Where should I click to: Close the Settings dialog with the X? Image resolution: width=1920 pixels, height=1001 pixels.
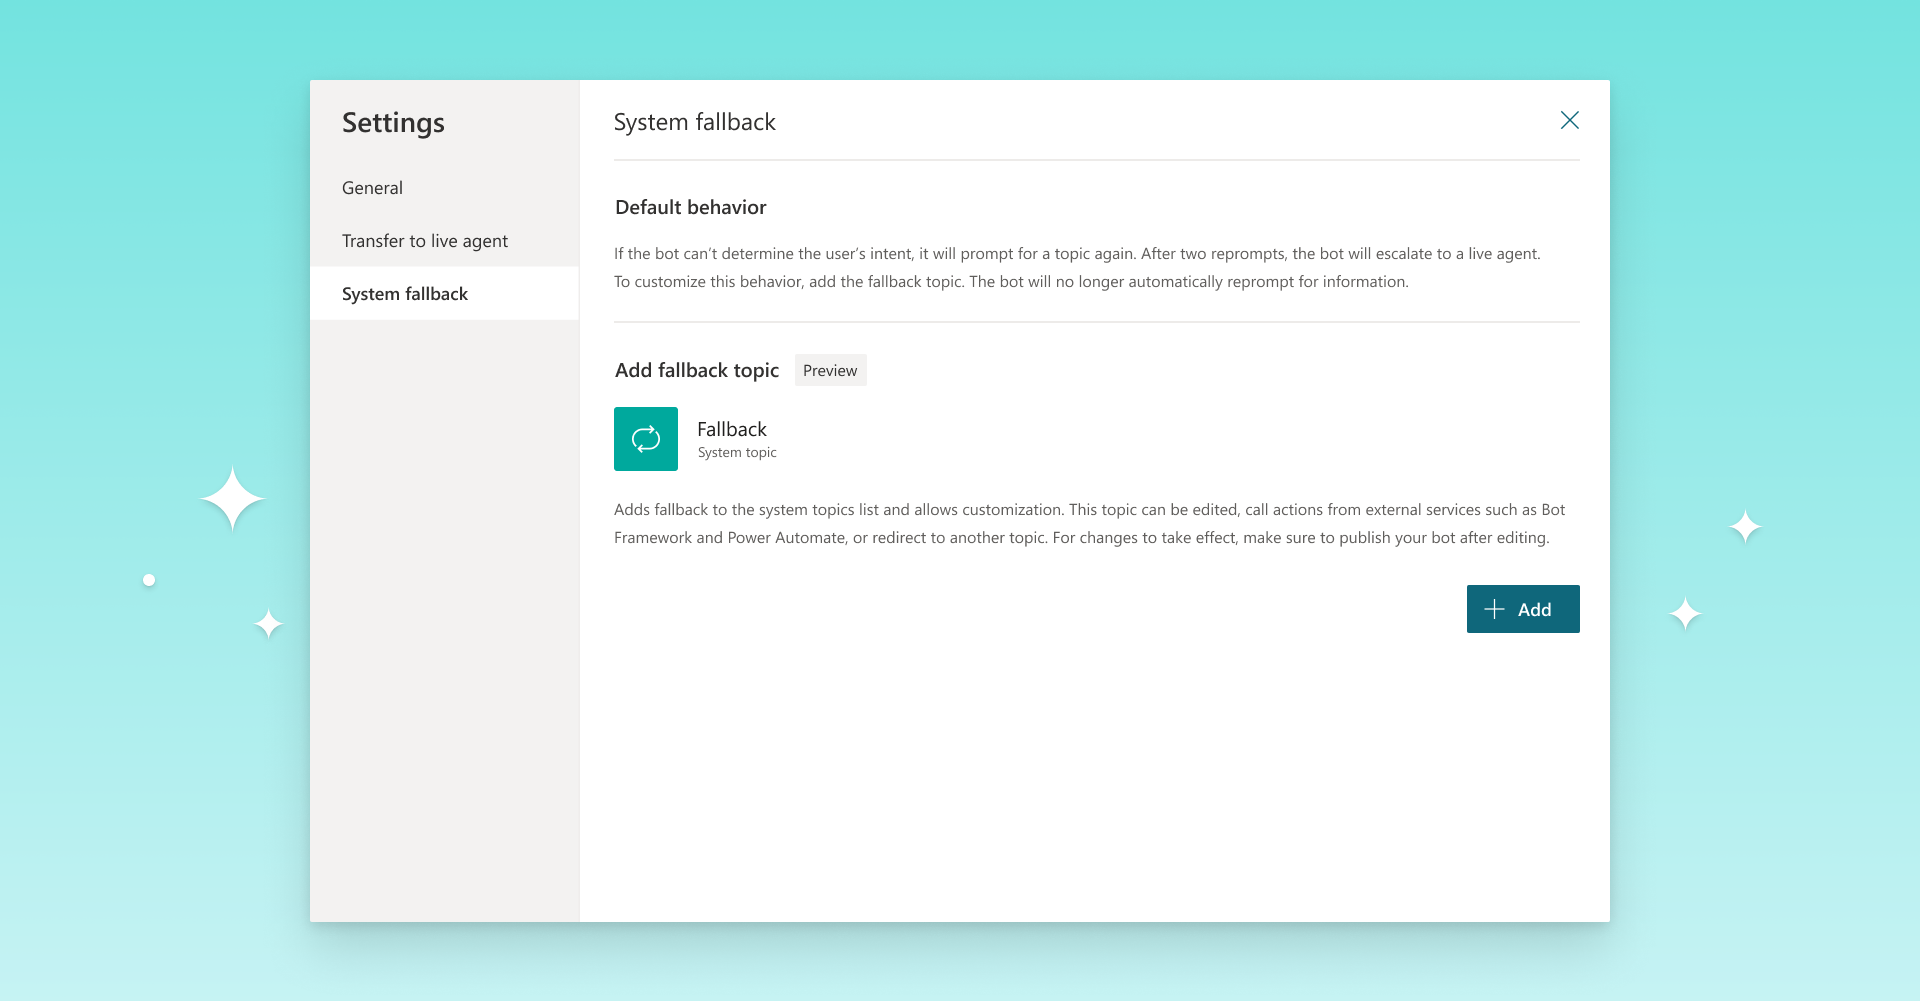coord(1569,121)
